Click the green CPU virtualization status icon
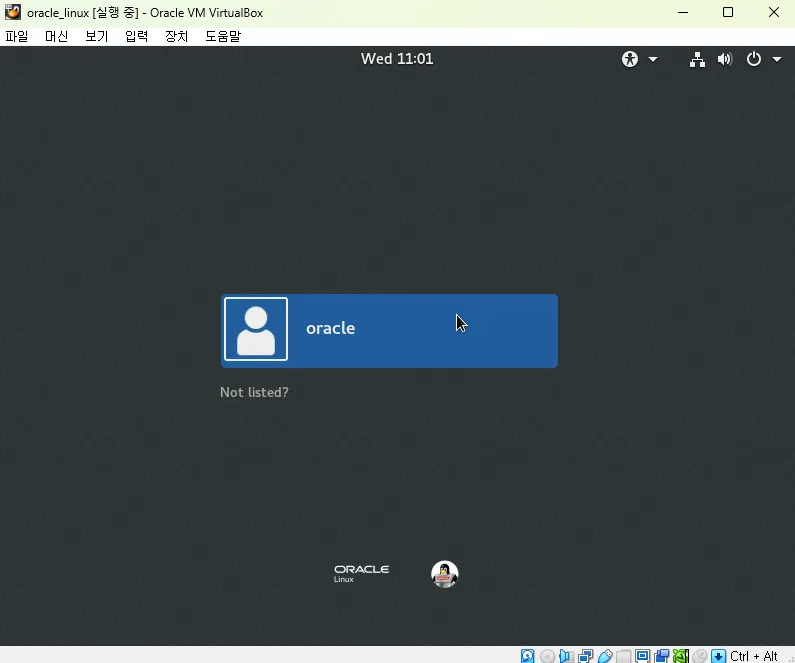 click(680, 656)
